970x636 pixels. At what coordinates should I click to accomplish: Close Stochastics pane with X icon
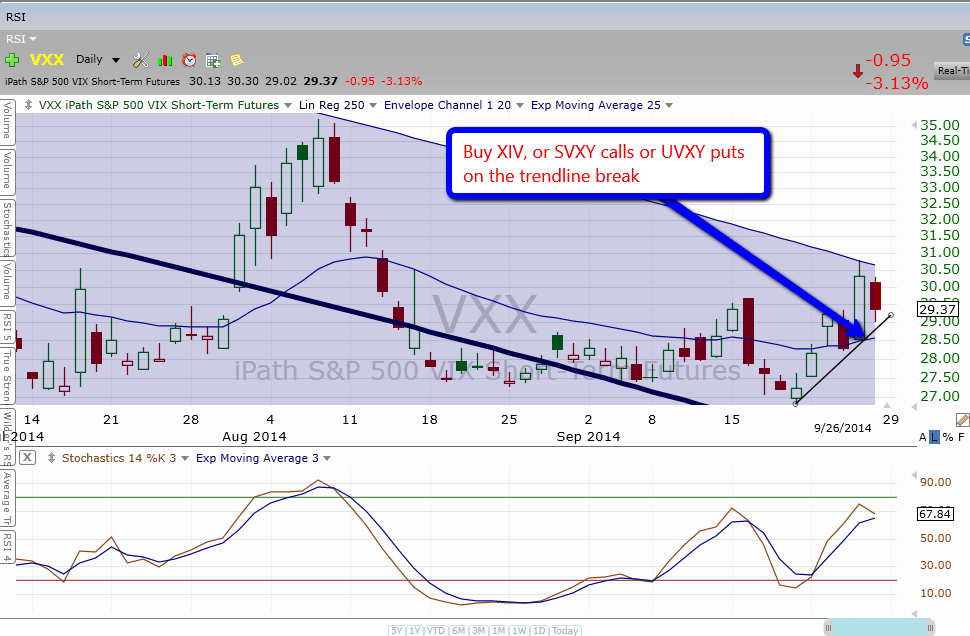pos(27,458)
